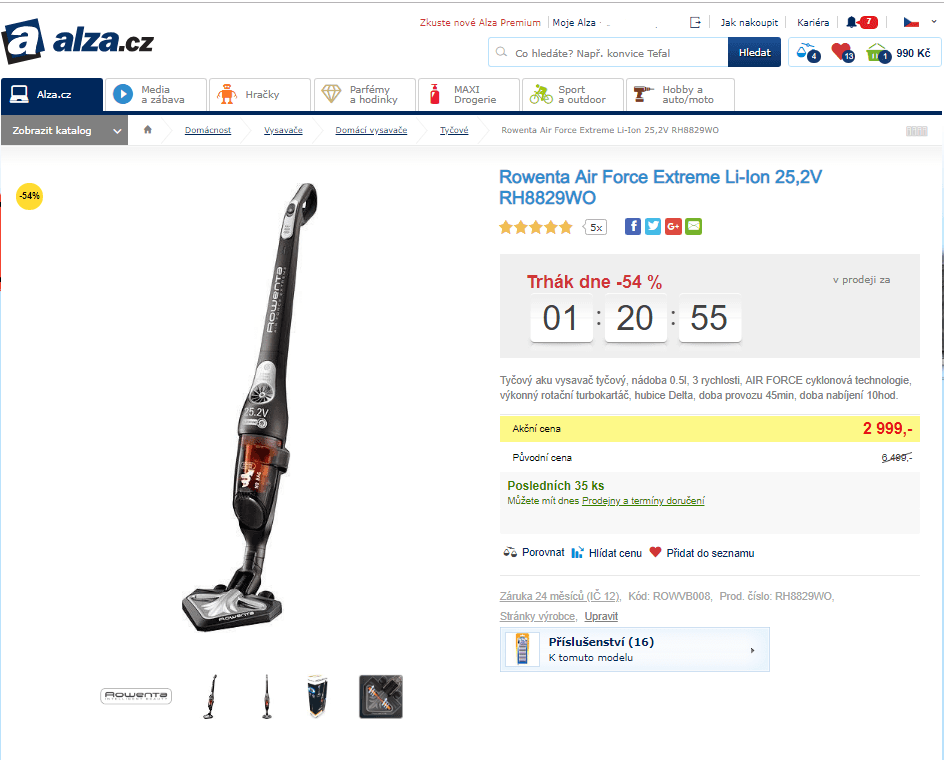This screenshot has height=760, width=944.
Task: Go to home breadcrumb icon
Action: tap(148, 129)
